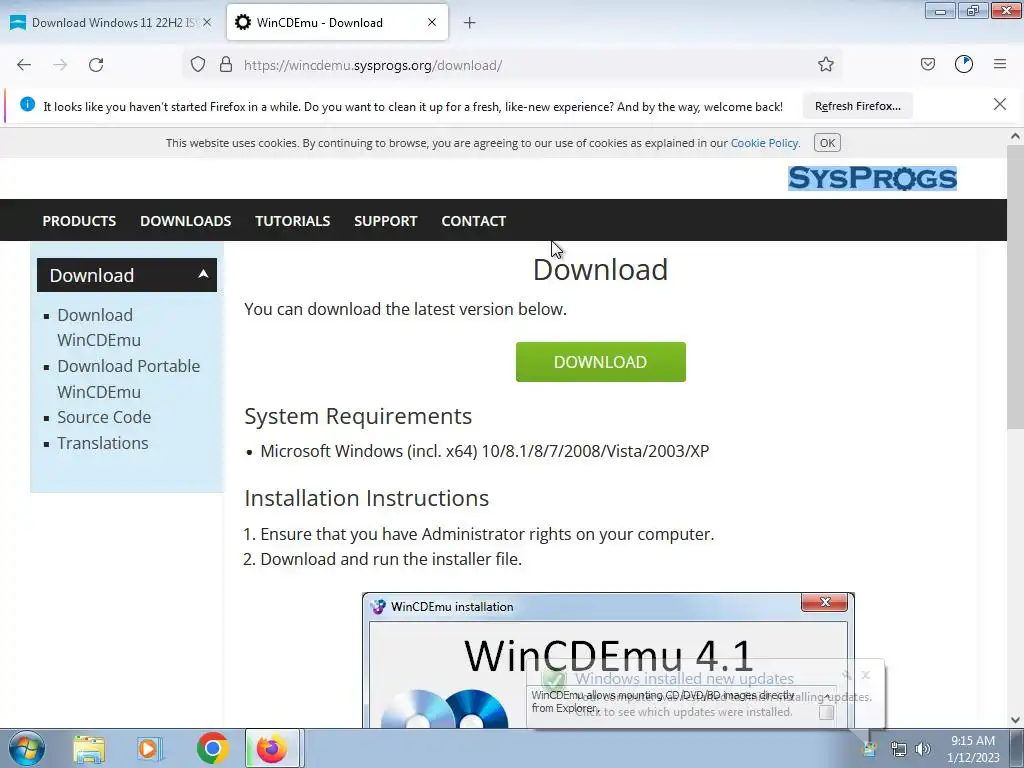This screenshot has height=768, width=1024.
Task: Open Windows Explorer from the taskbar
Action: point(89,748)
